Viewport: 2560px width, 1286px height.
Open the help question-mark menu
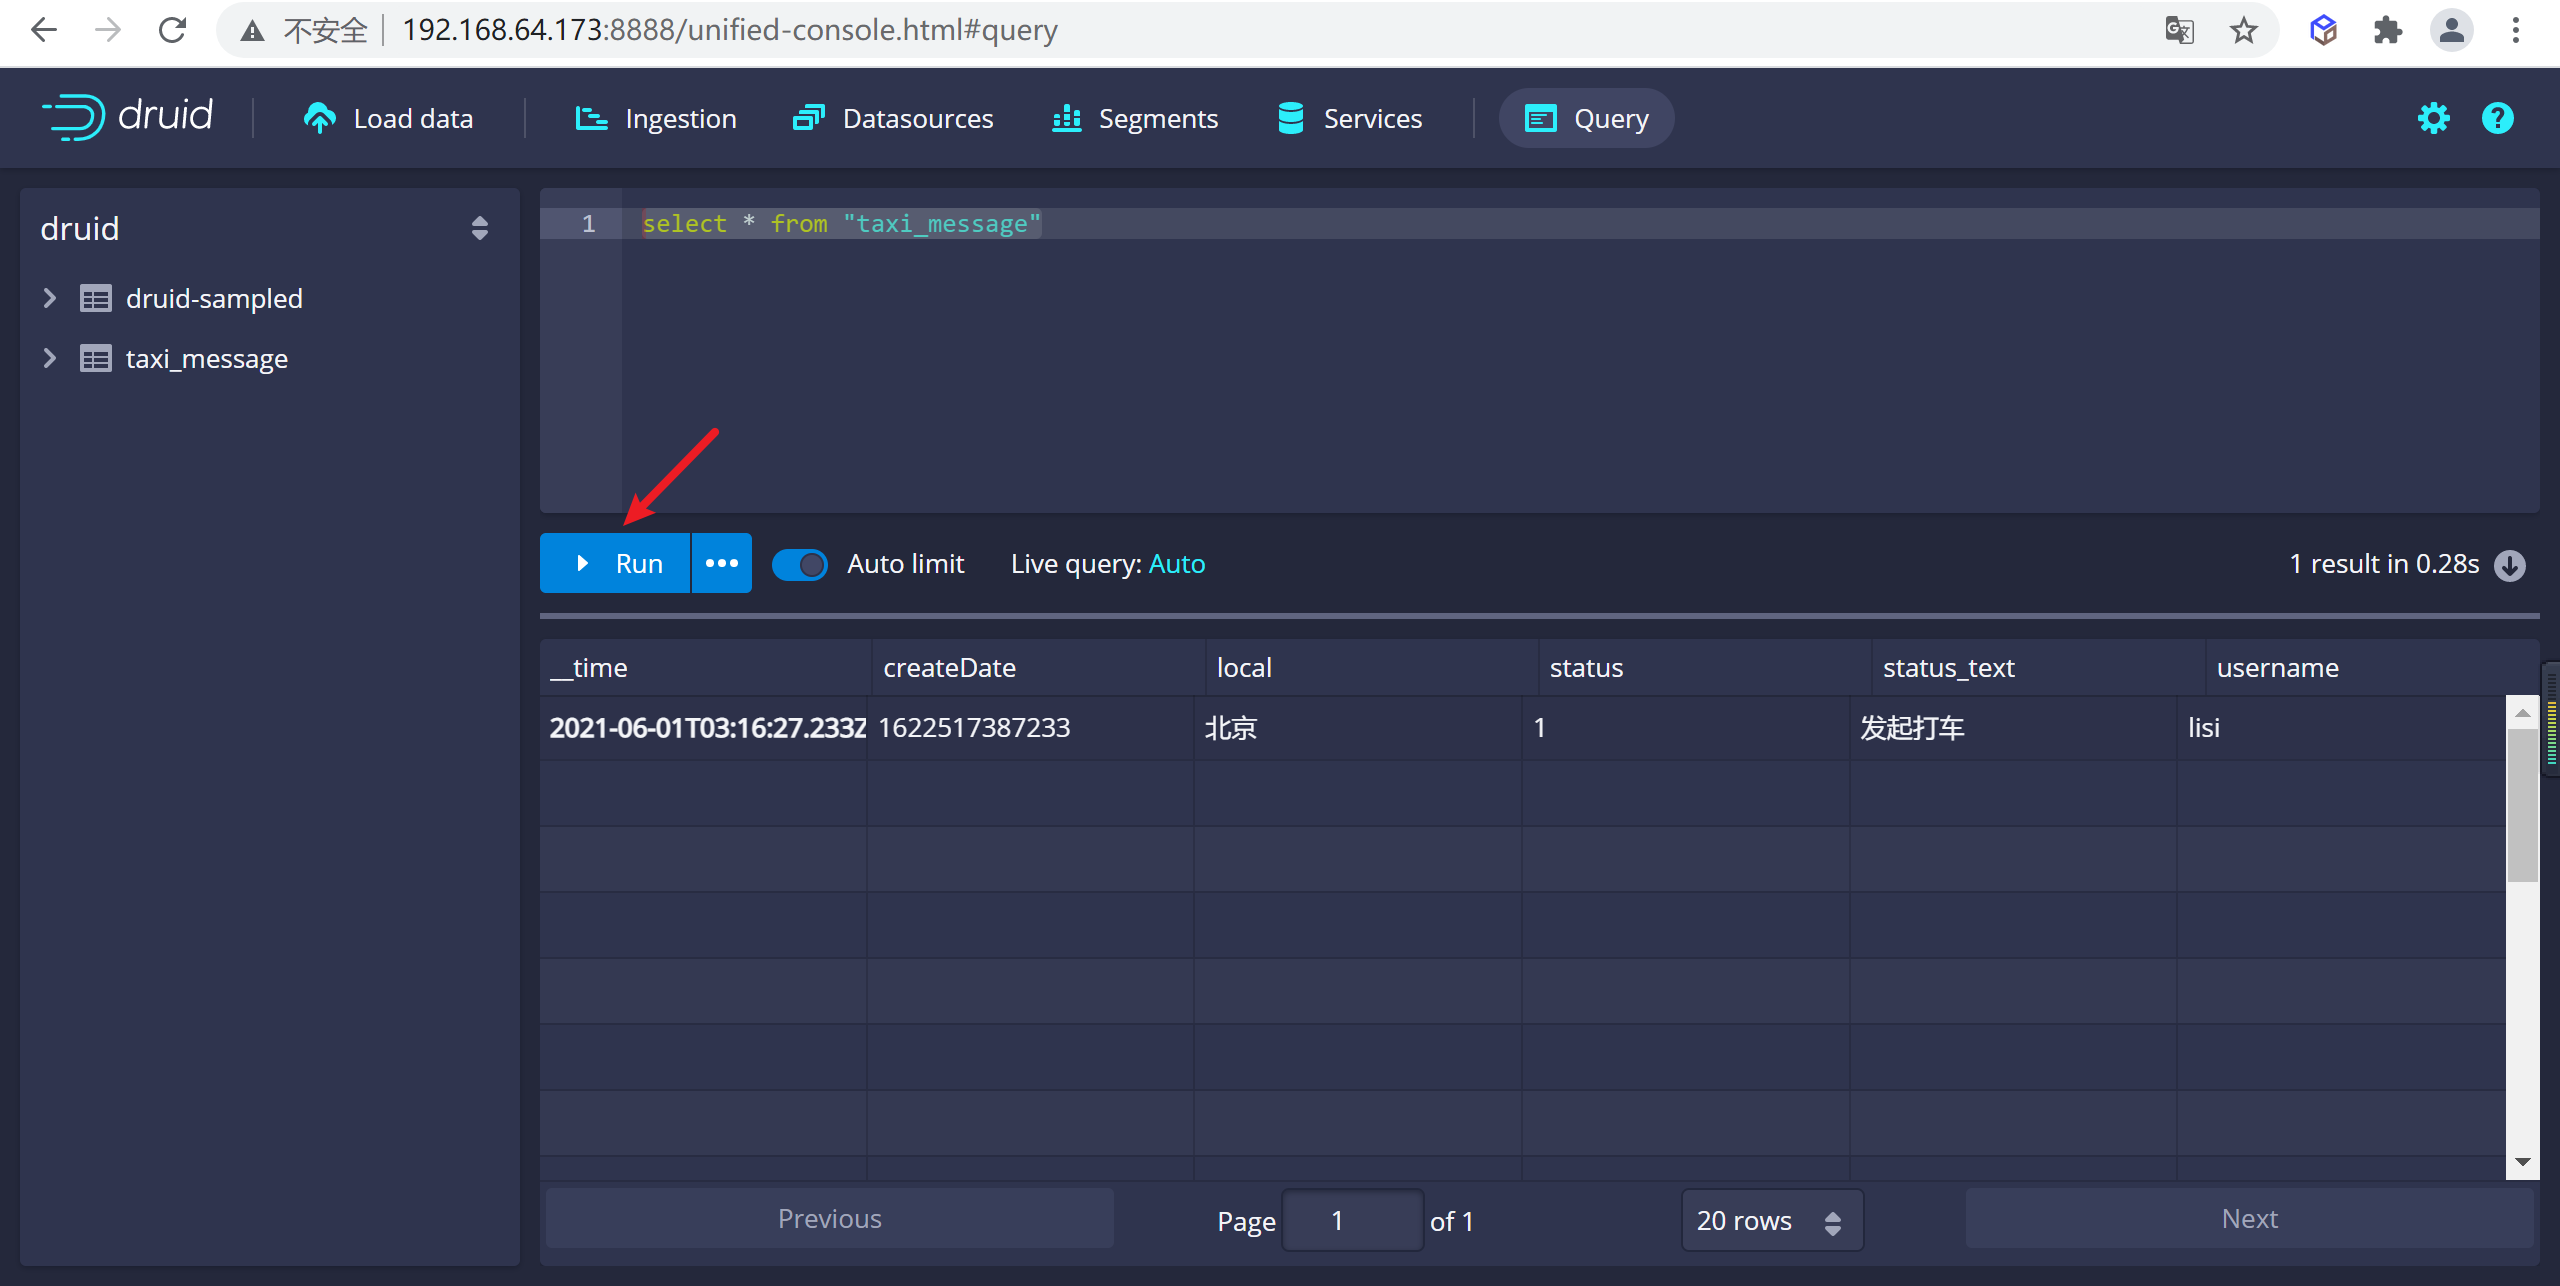click(x=2497, y=118)
